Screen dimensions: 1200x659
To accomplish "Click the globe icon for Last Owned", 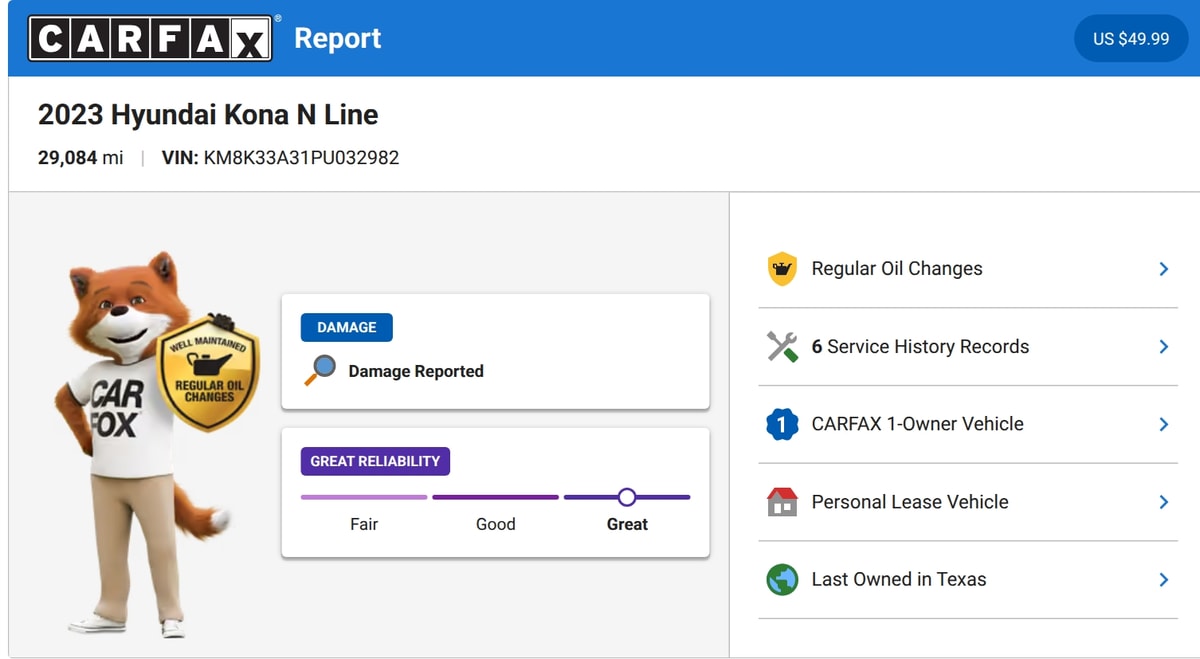I will click(x=782, y=579).
